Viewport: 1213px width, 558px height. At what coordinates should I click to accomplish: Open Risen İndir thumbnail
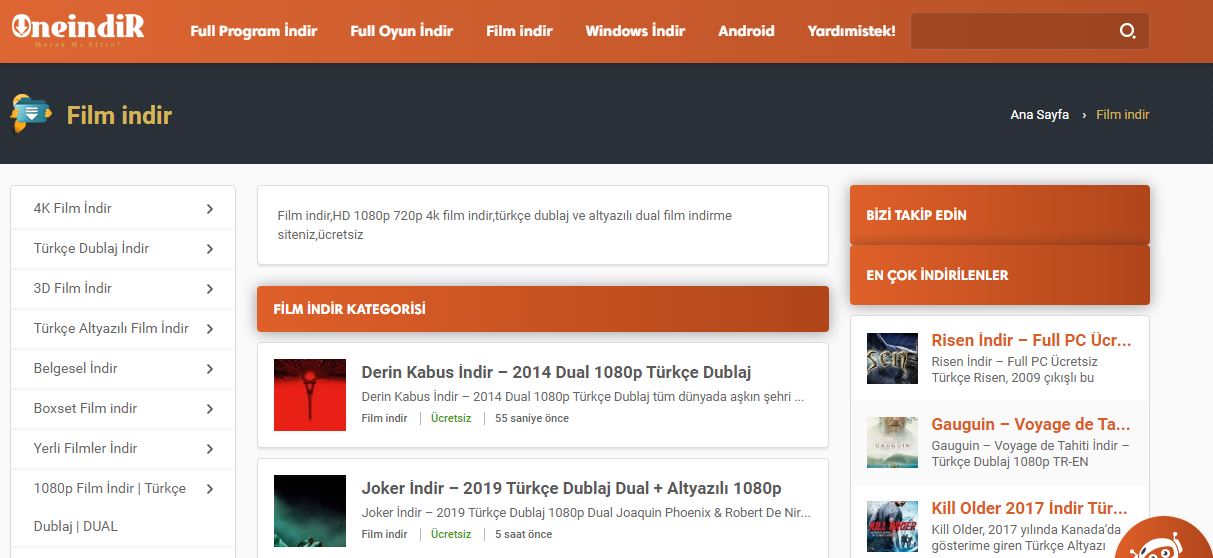tap(892, 358)
